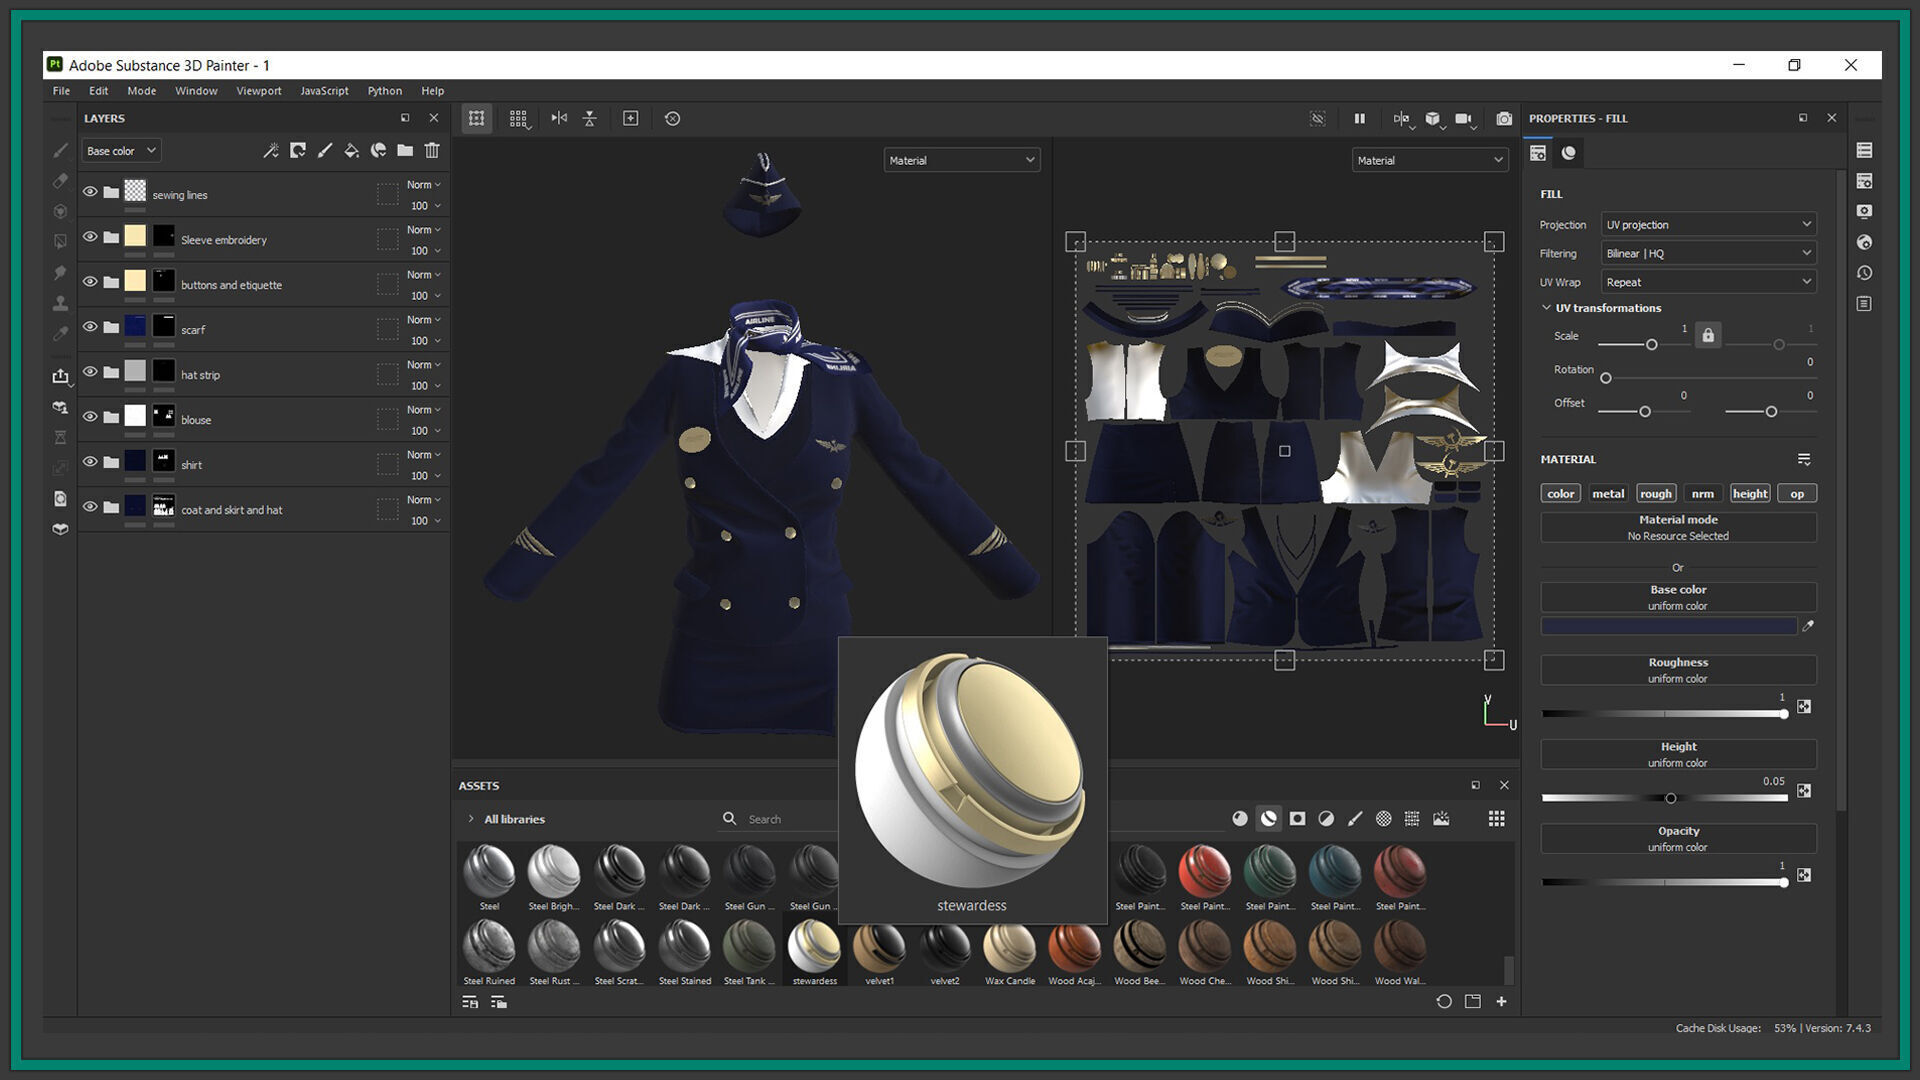Image resolution: width=1920 pixels, height=1080 pixels.
Task: Toggle the nrm channel button
Action: point(1702,494)
